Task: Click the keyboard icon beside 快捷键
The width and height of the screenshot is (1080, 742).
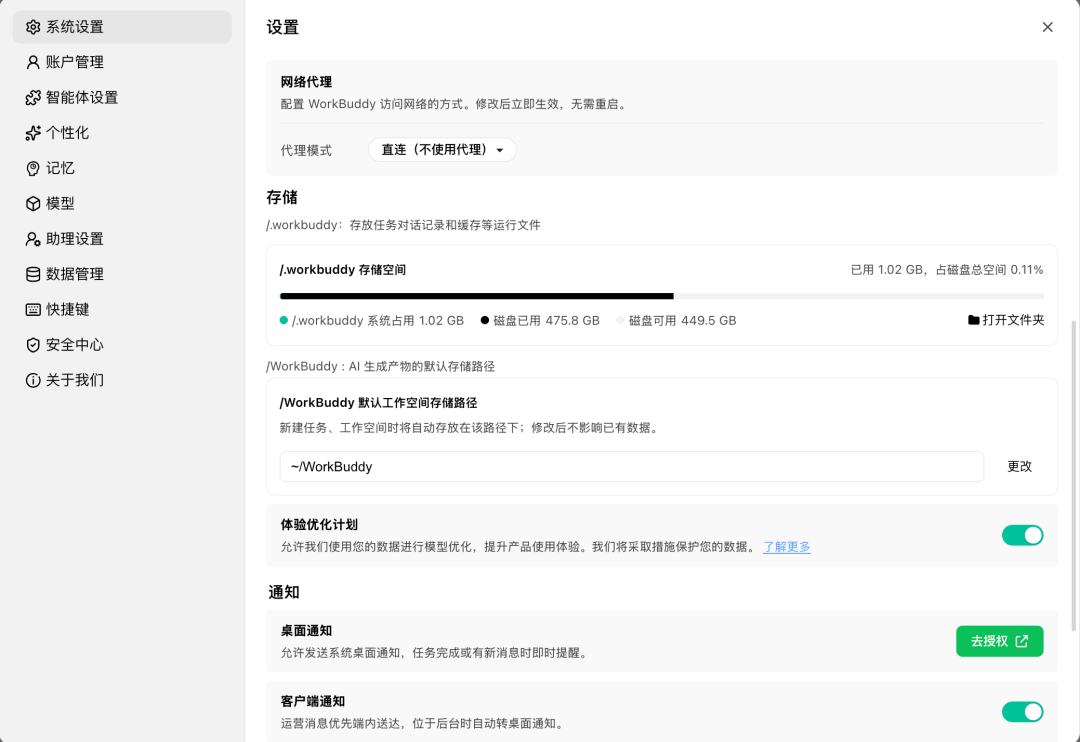Action: pos(33,309)
